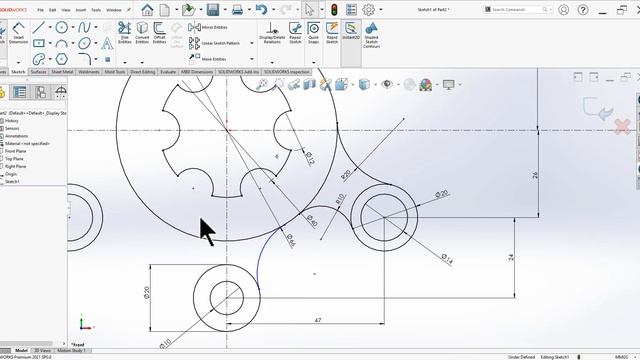The image size is (640, 360).
Task: Expand Linear Sketch Pattern dropdown arrow
Action: click(x=251, y=43)
